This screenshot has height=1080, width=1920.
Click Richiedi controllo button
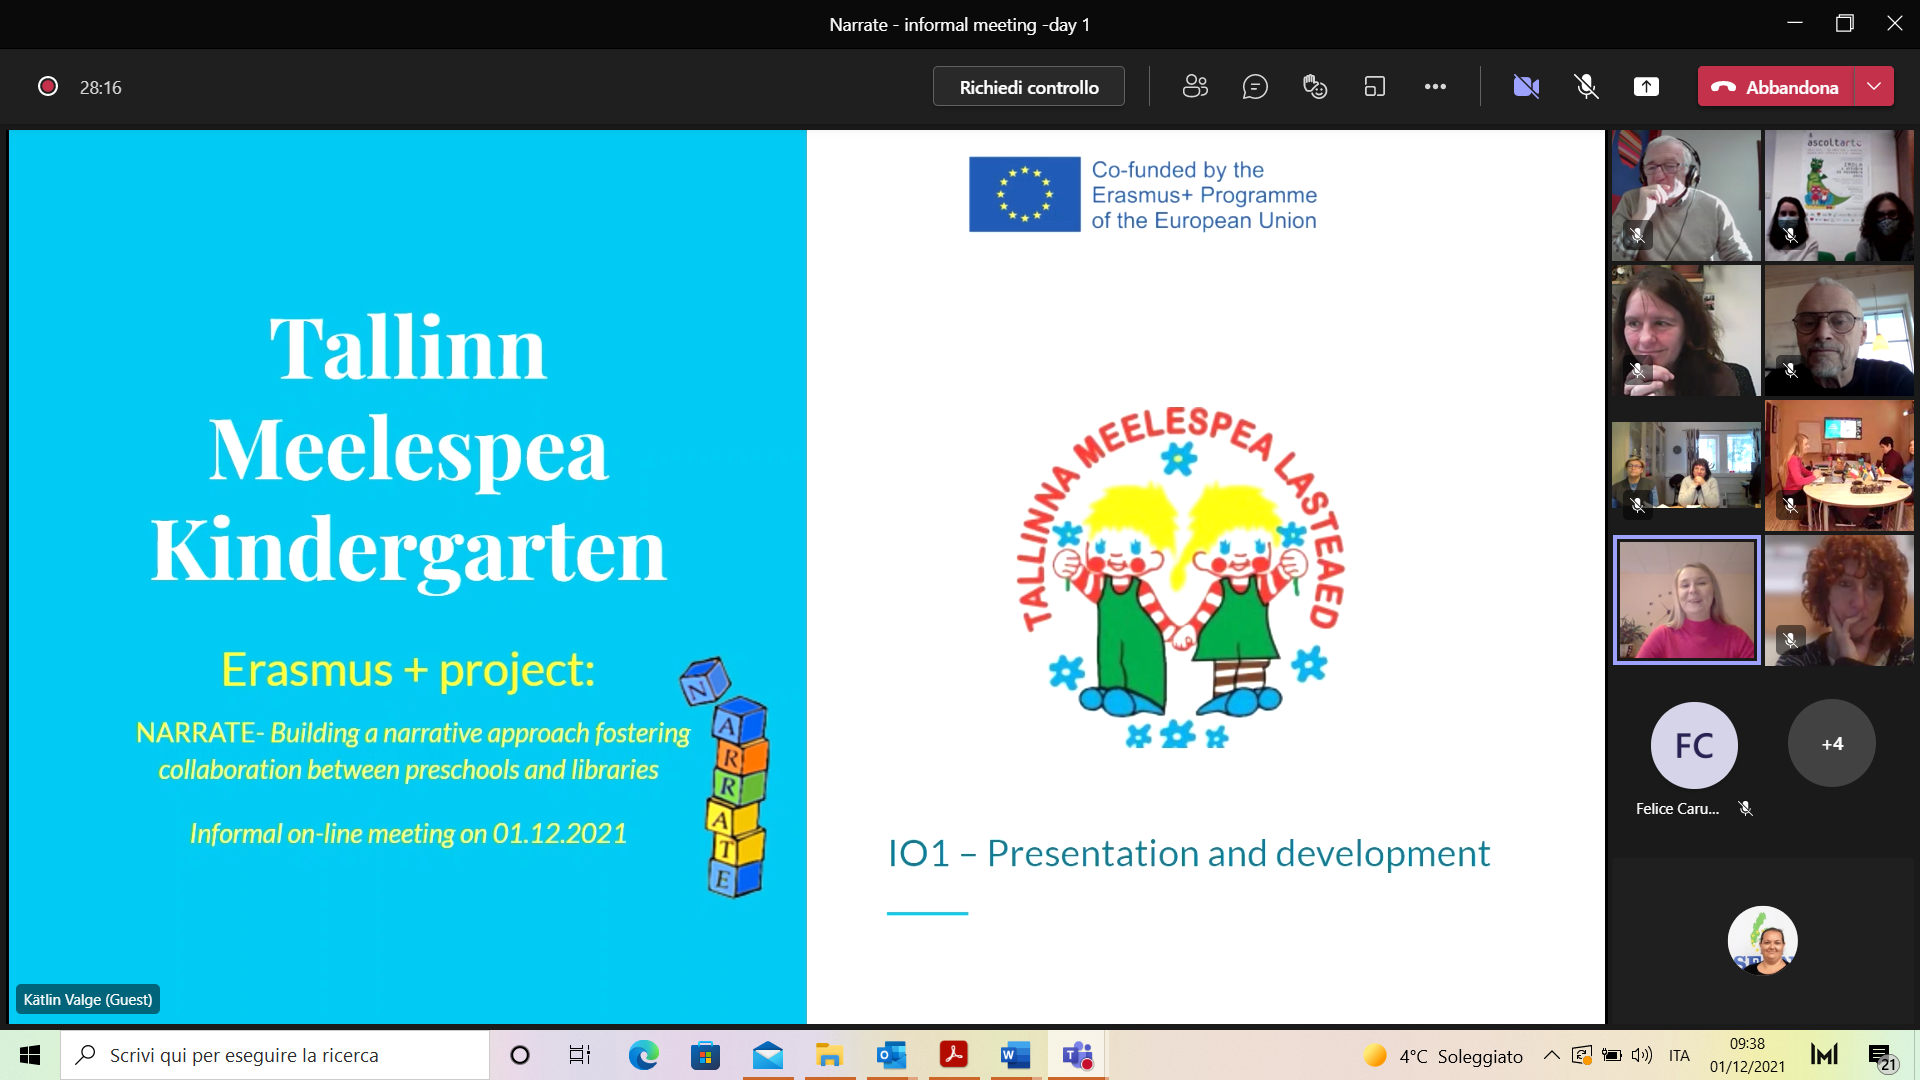point(1028,87)
